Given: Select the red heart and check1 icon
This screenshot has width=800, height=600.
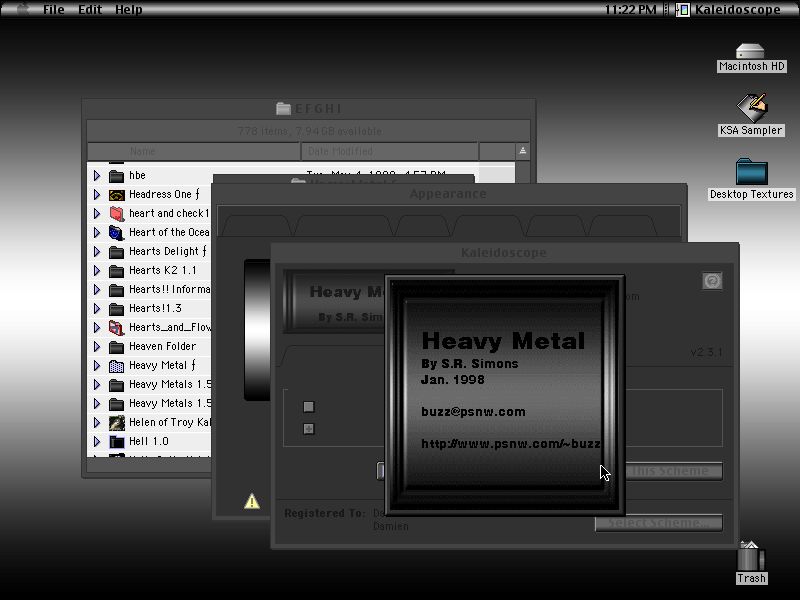Looking at the screenshot, I should (116, 214).
